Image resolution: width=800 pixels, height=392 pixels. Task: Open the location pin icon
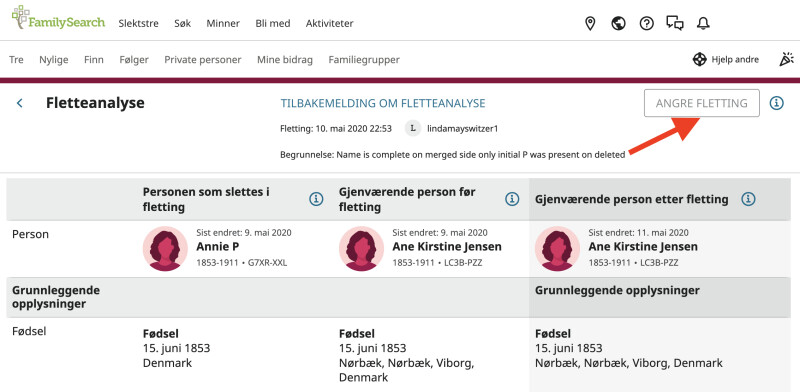[x=590, y=23]
